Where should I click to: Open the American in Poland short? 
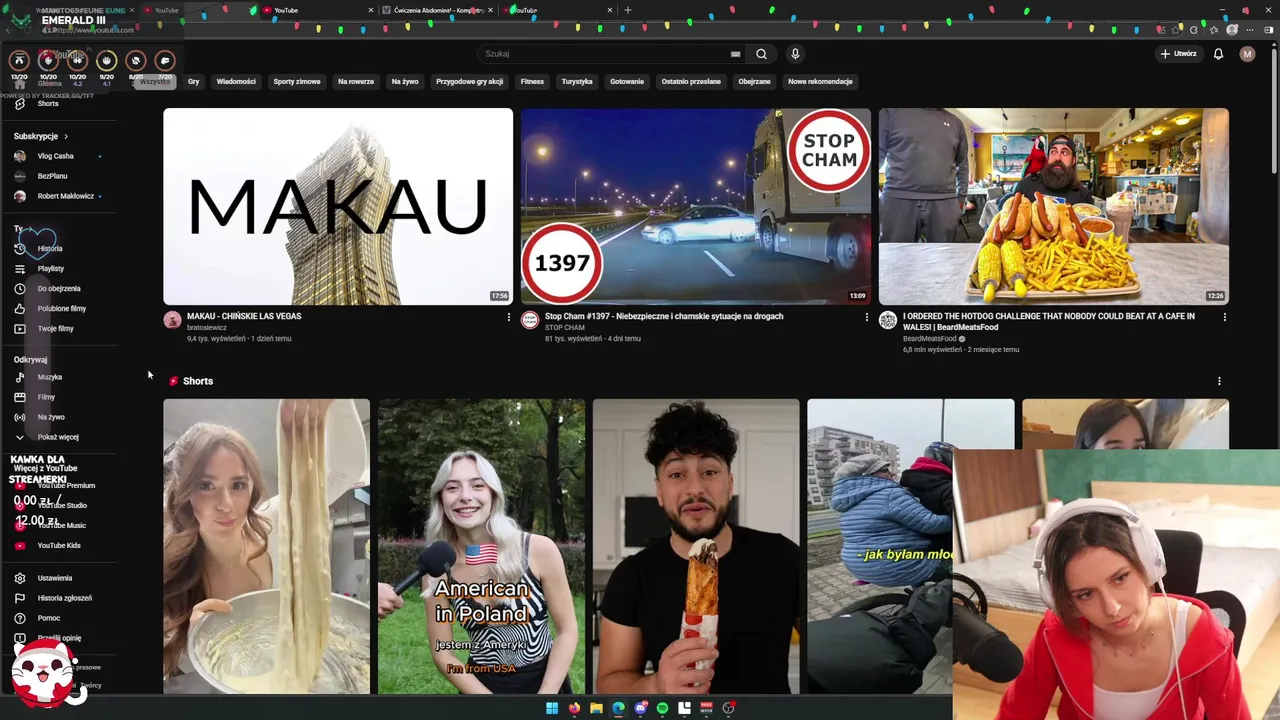[x=481, y=546]
